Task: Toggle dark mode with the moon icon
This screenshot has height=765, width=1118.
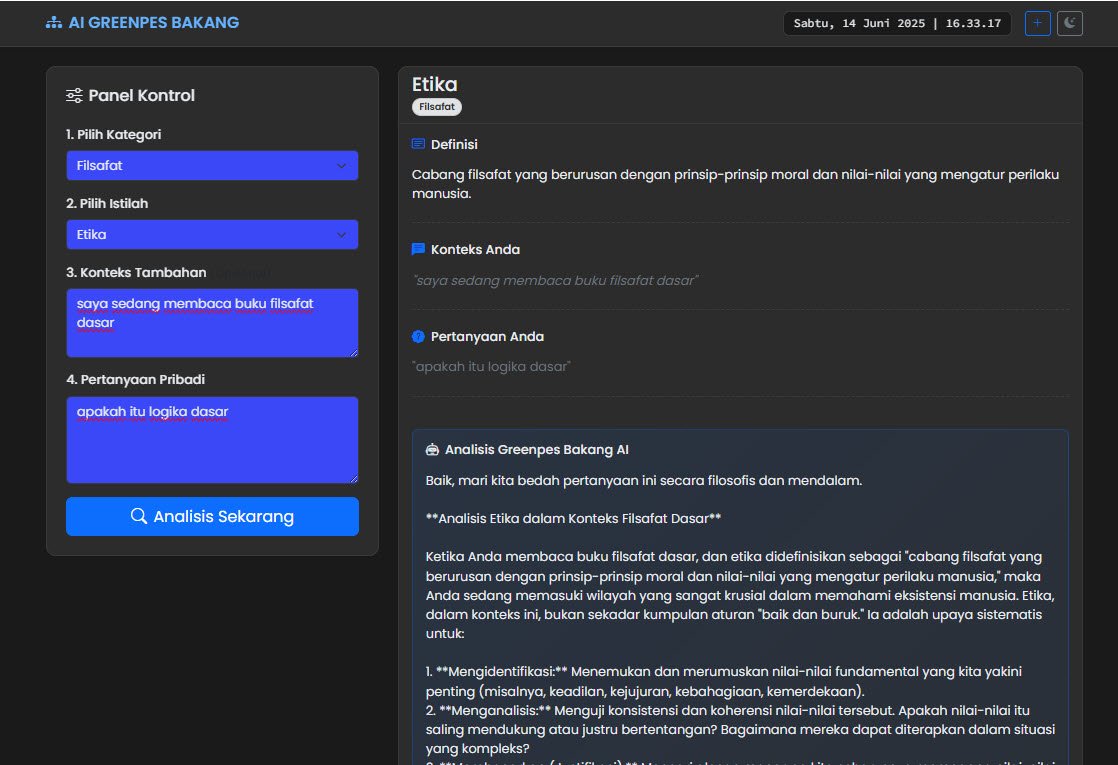Action: [1070, 23]
